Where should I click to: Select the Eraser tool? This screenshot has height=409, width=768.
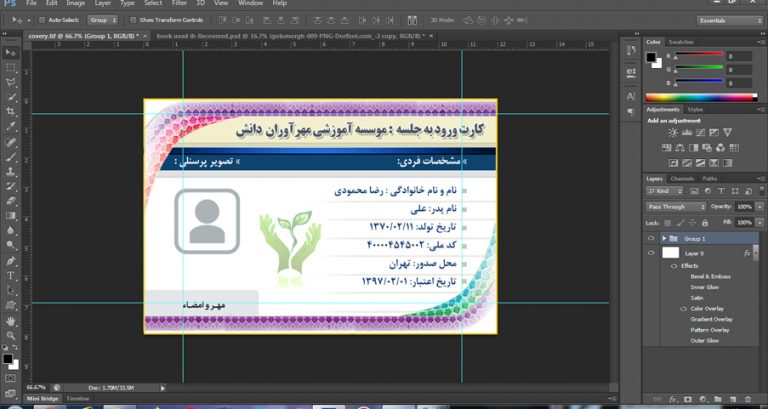tap(10, 201)
